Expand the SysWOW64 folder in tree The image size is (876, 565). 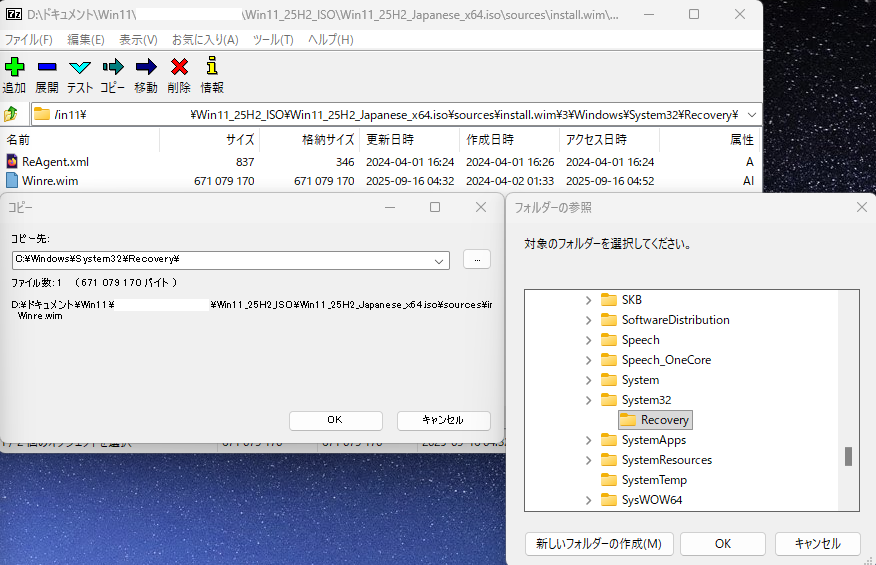[588, 500]
